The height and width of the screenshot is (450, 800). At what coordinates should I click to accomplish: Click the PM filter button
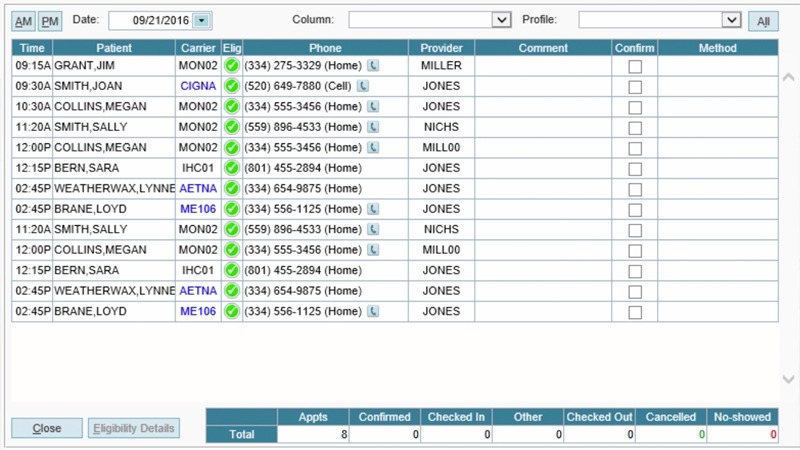point(50,21)
